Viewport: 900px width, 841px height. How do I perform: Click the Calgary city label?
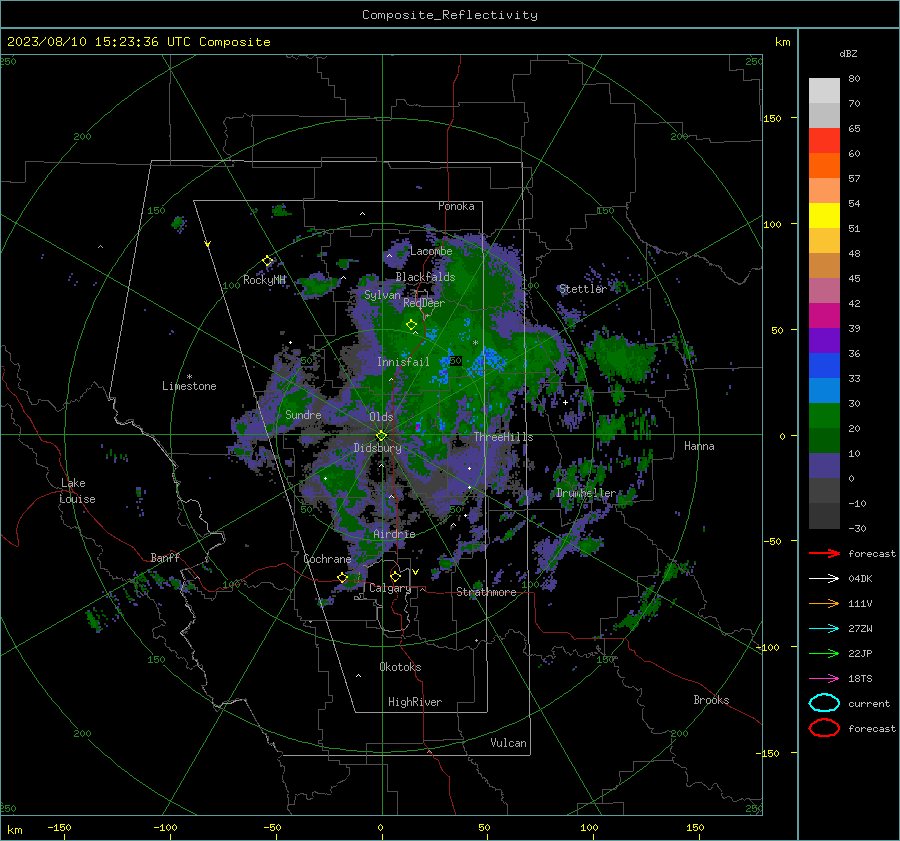tap(390, 588)
